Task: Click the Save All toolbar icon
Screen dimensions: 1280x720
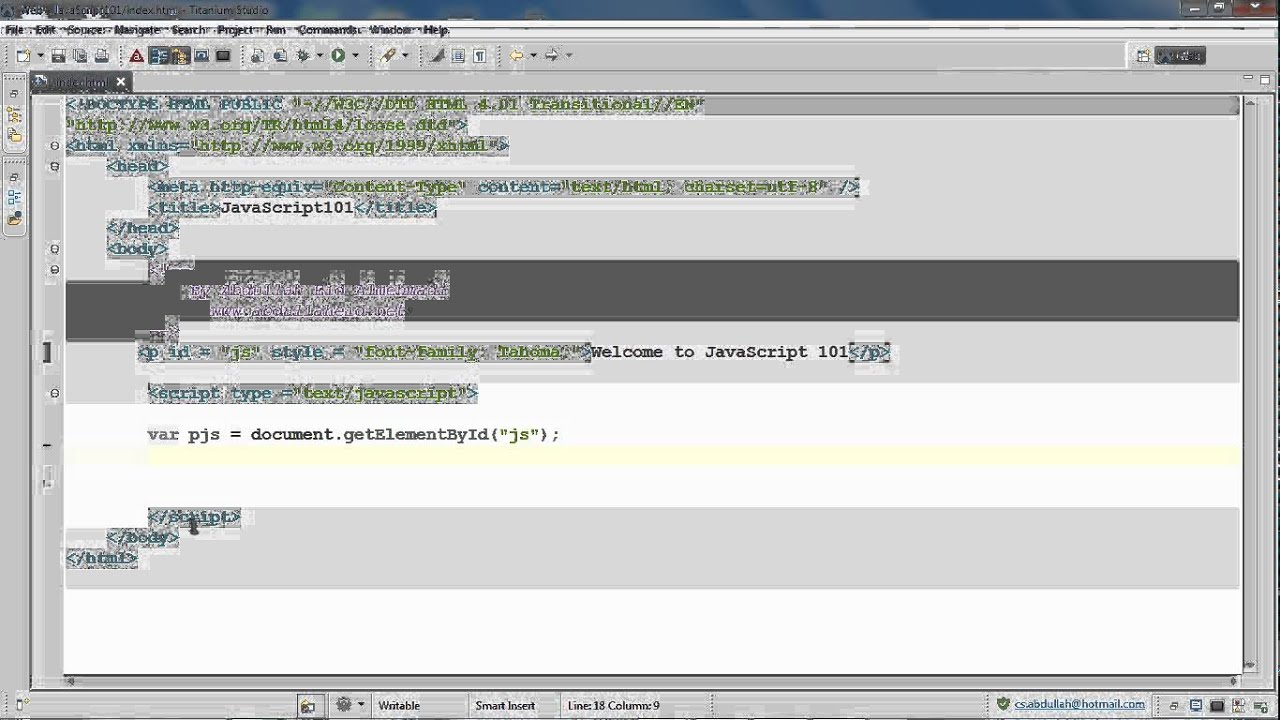Action: point(80,56)
